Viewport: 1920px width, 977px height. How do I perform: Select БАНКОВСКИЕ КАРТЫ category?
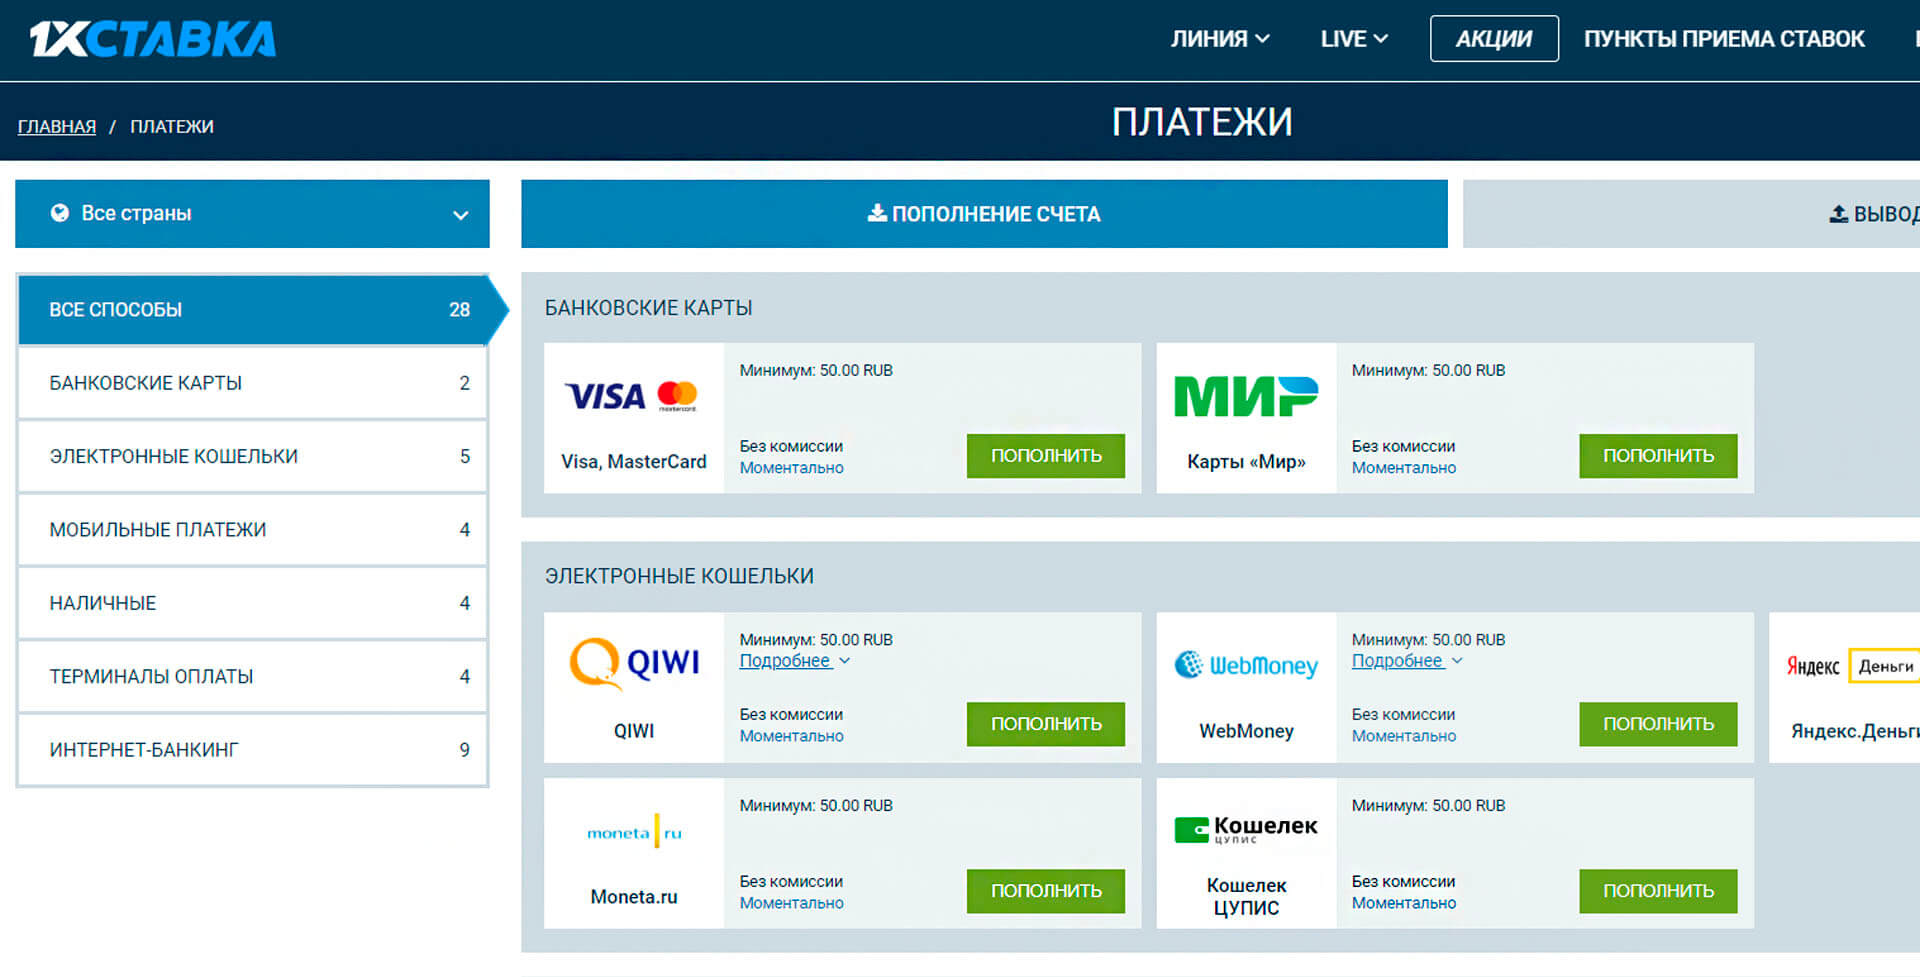point(253,383)
